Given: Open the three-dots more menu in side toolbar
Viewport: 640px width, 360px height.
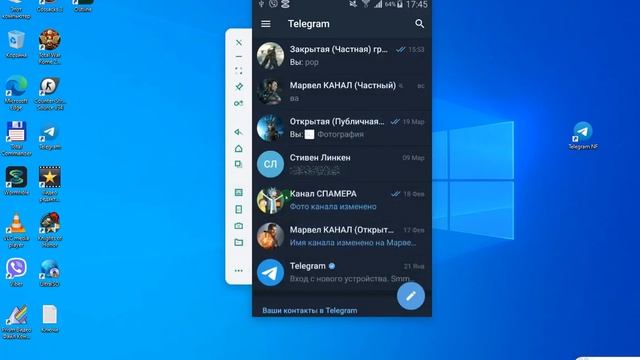Looking at the screenshot, I should click(239, 271).
